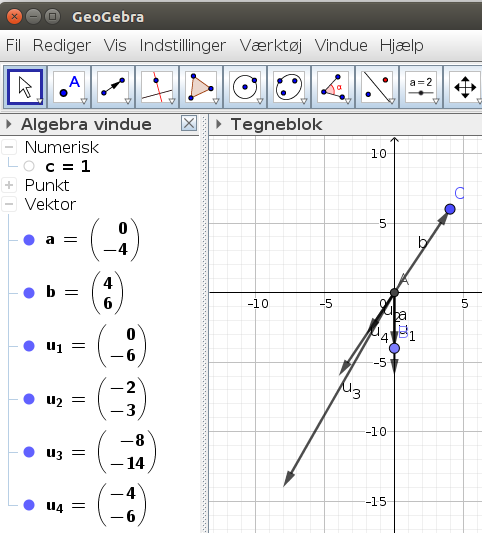The image size is (482, 533).
Task: Select the Reflect about line tool
Action: click(377, 87)
